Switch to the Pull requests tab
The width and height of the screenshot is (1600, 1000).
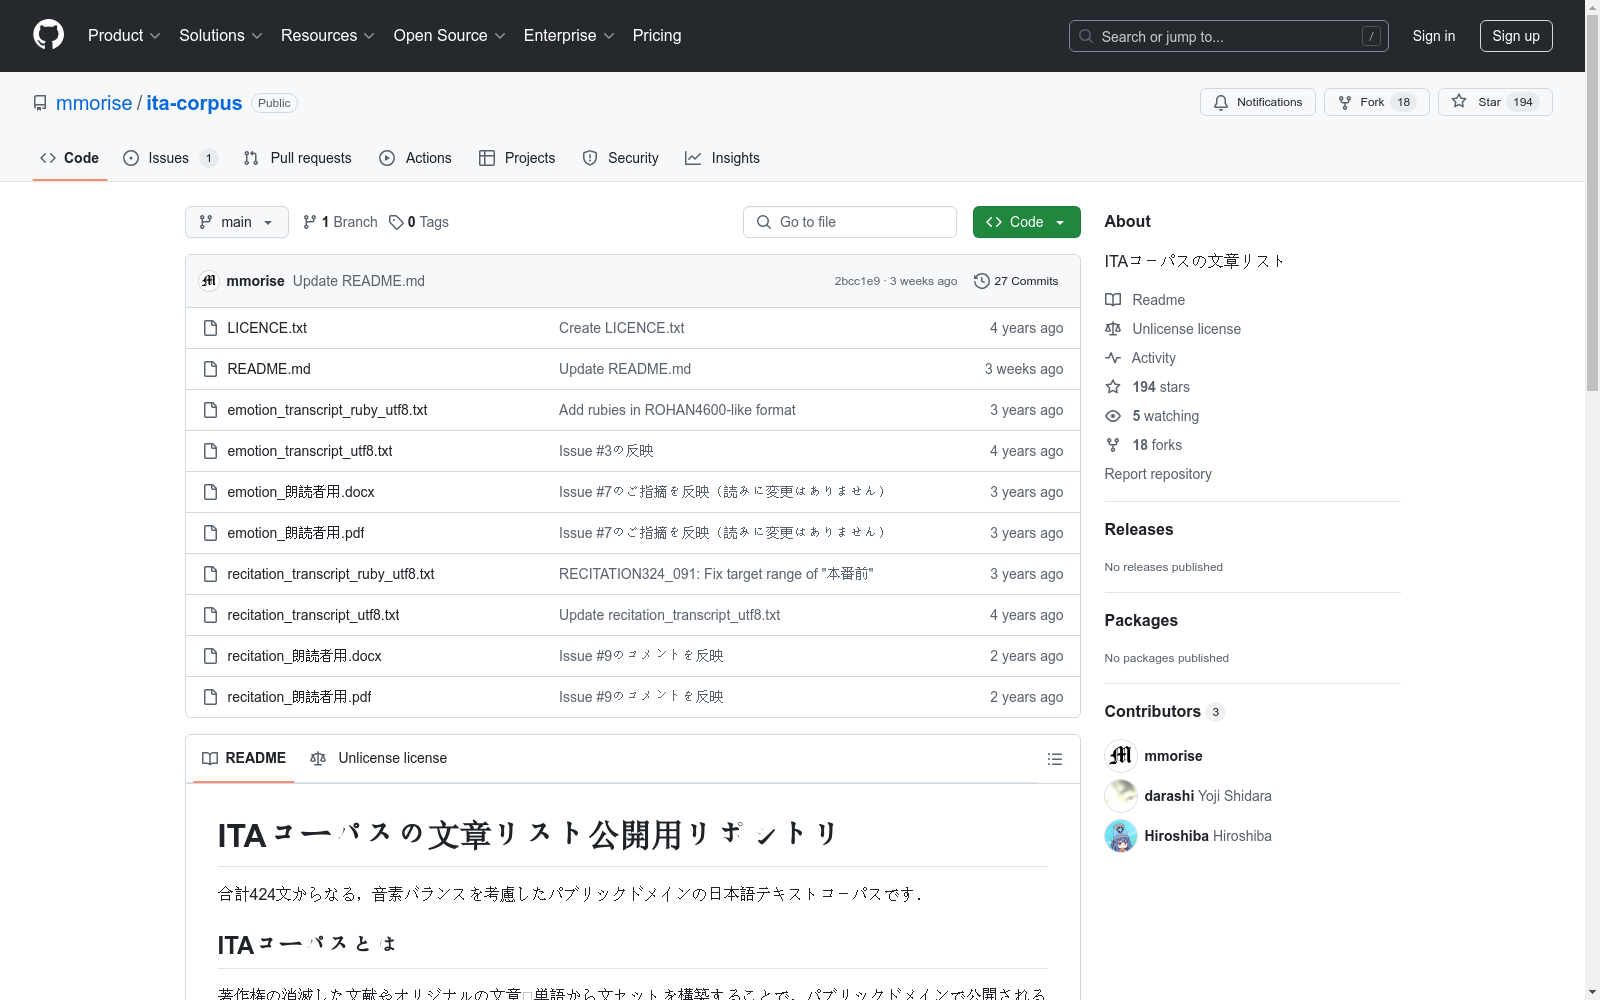pyautogui.click(x=297, y=158)
